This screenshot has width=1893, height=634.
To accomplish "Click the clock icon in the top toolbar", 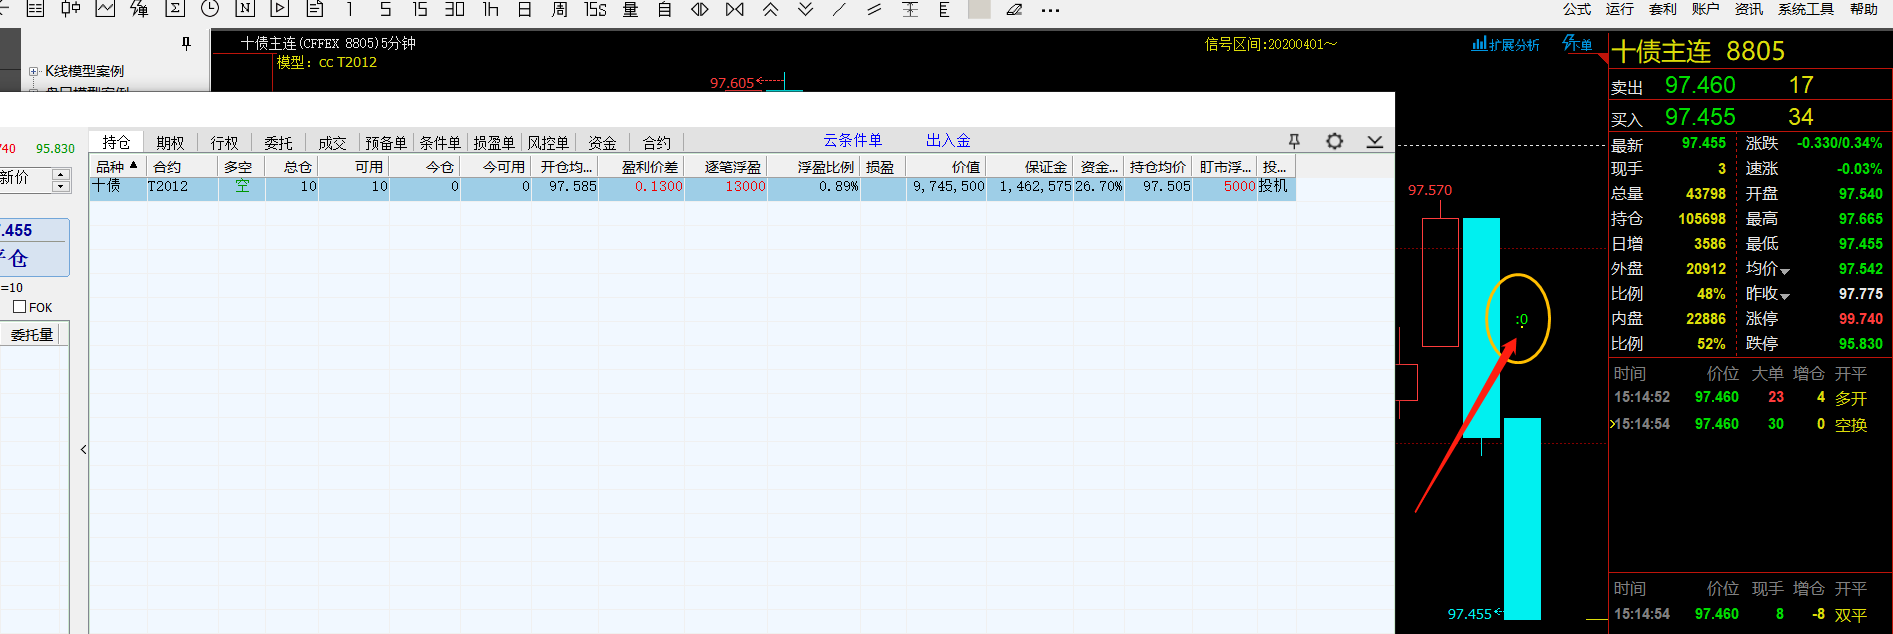I will (x=210, y=9).
